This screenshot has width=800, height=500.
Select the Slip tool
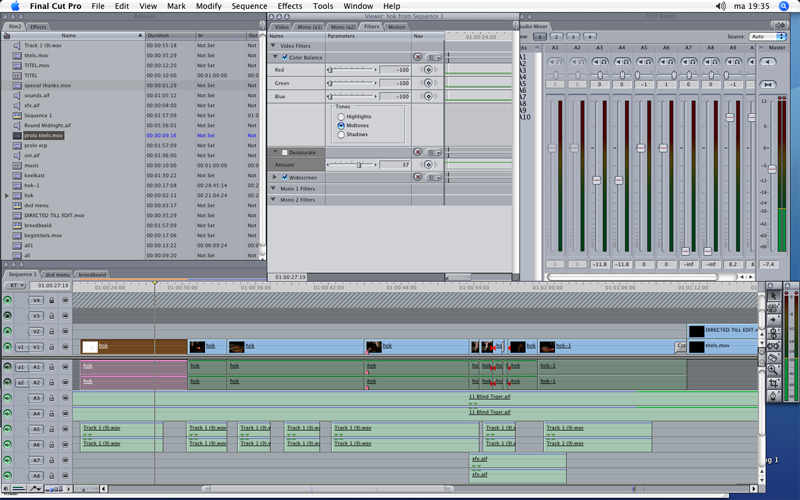(x=773, y=345)
